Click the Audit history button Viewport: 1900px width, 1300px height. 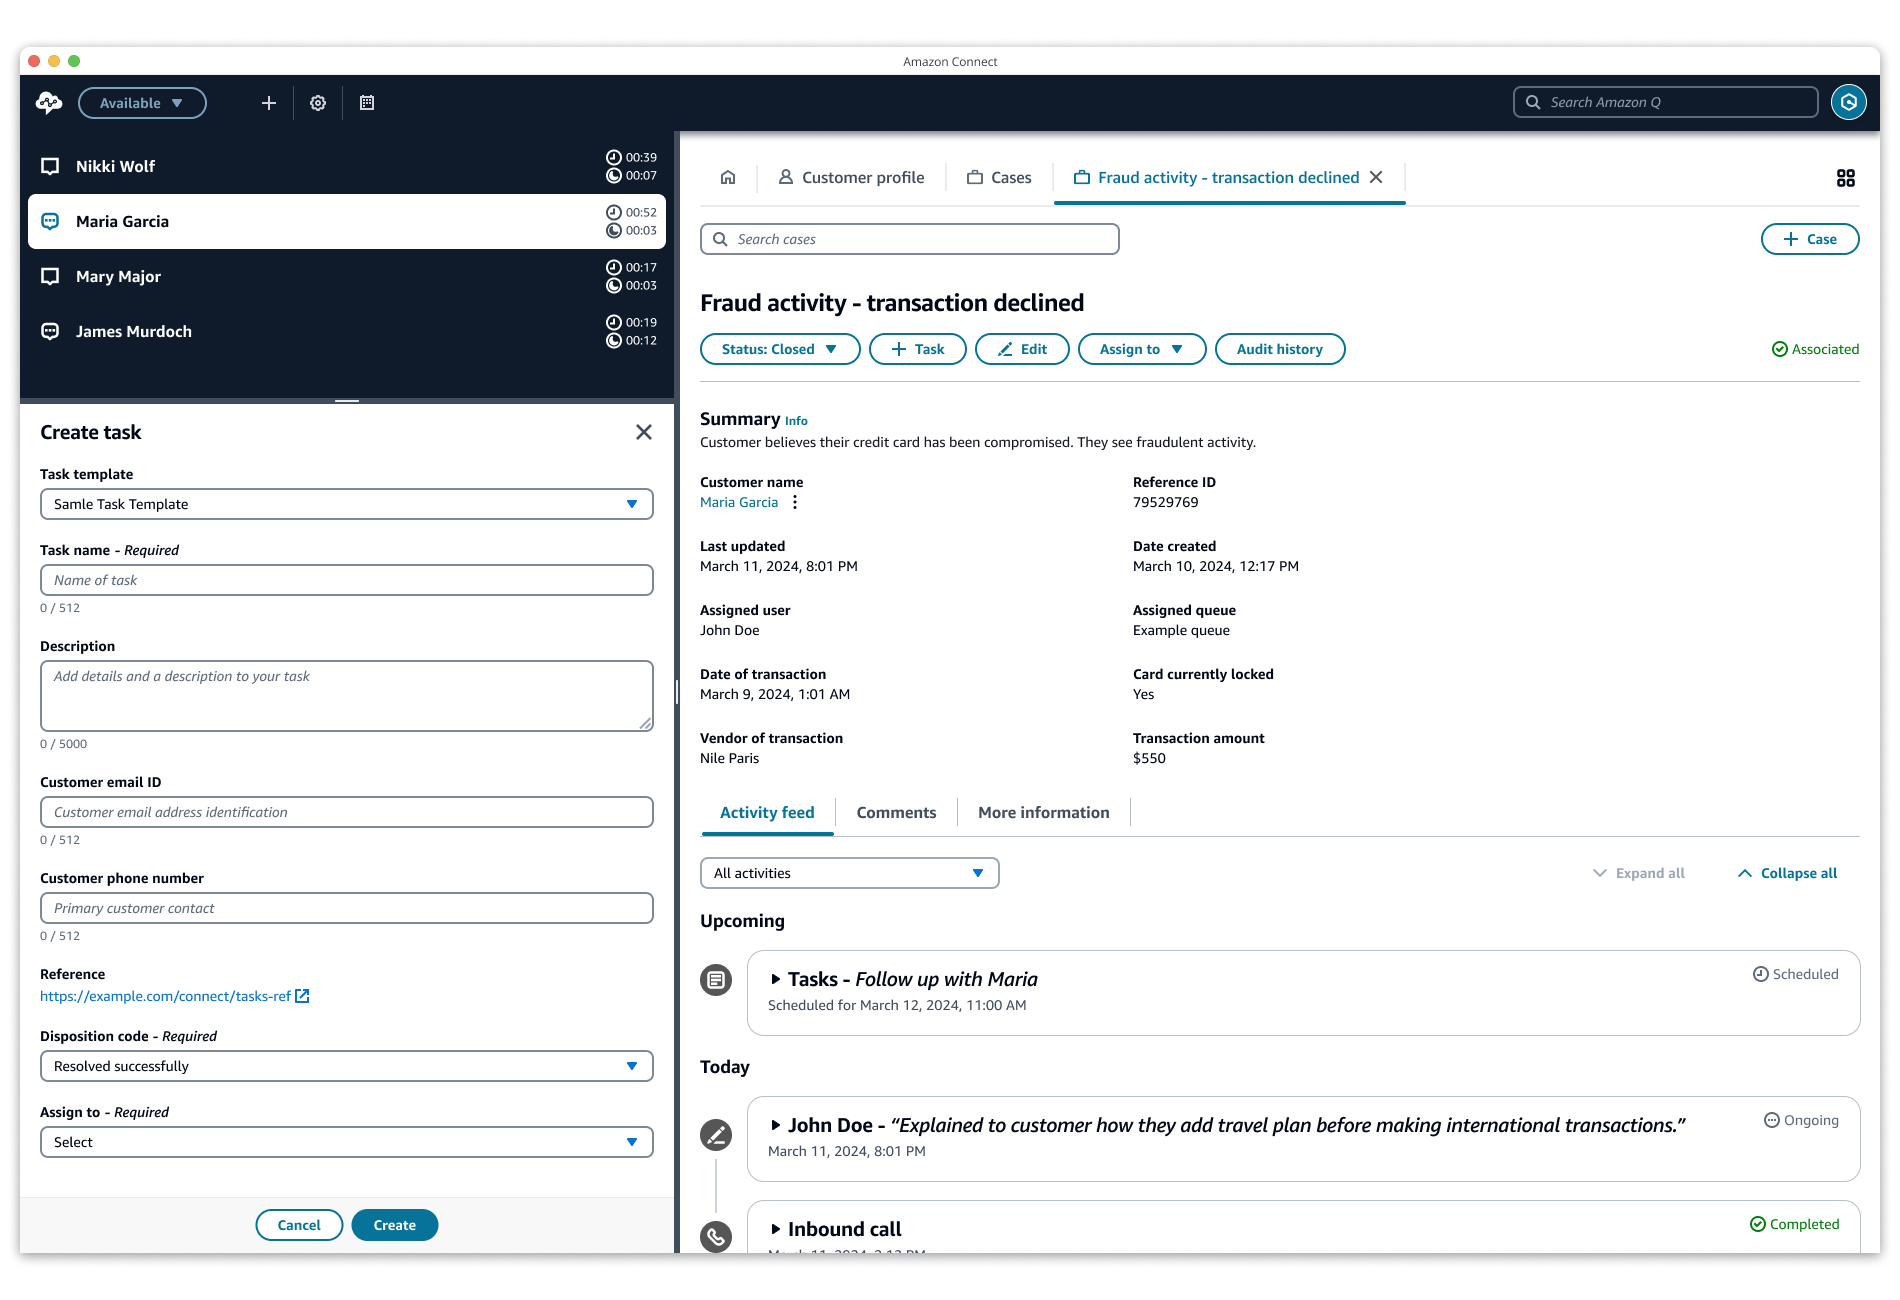[x=1279, y=349]
